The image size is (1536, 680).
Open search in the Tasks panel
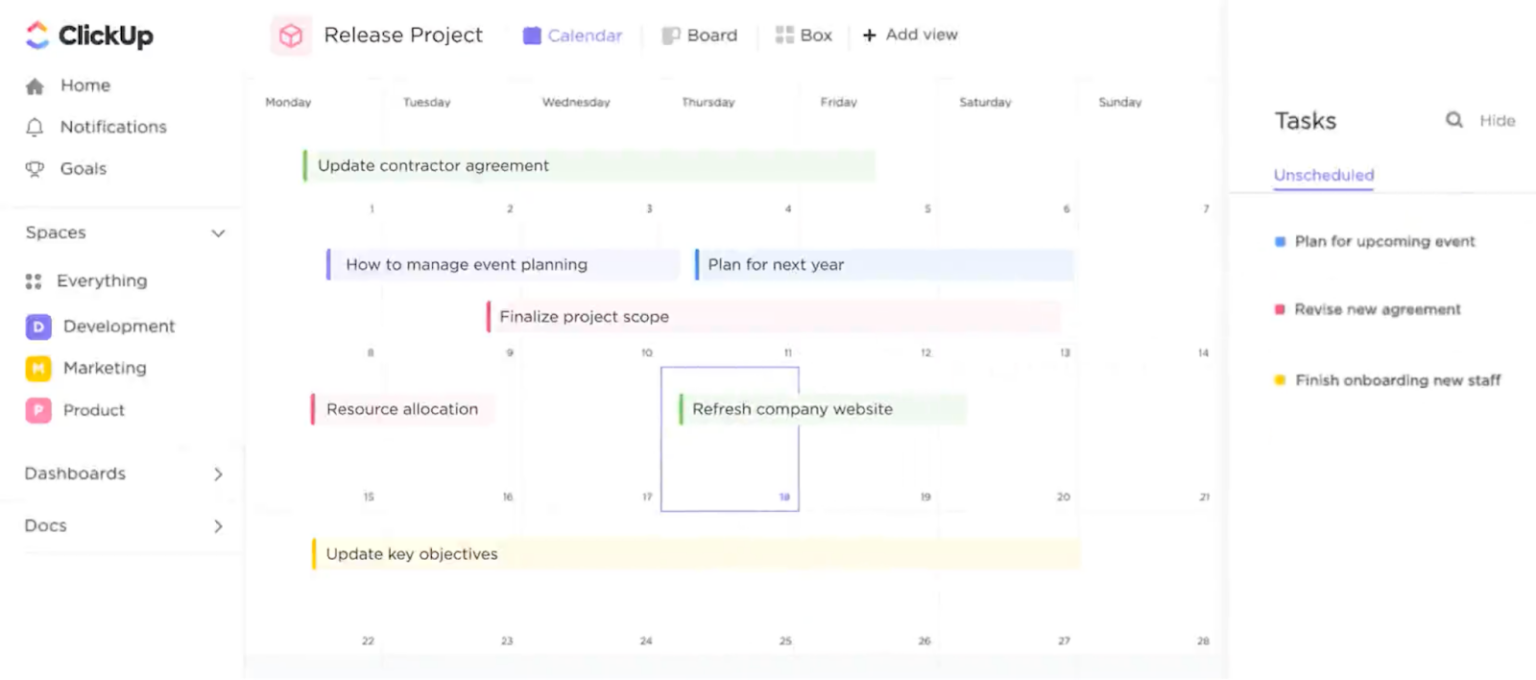(1455, 120)
